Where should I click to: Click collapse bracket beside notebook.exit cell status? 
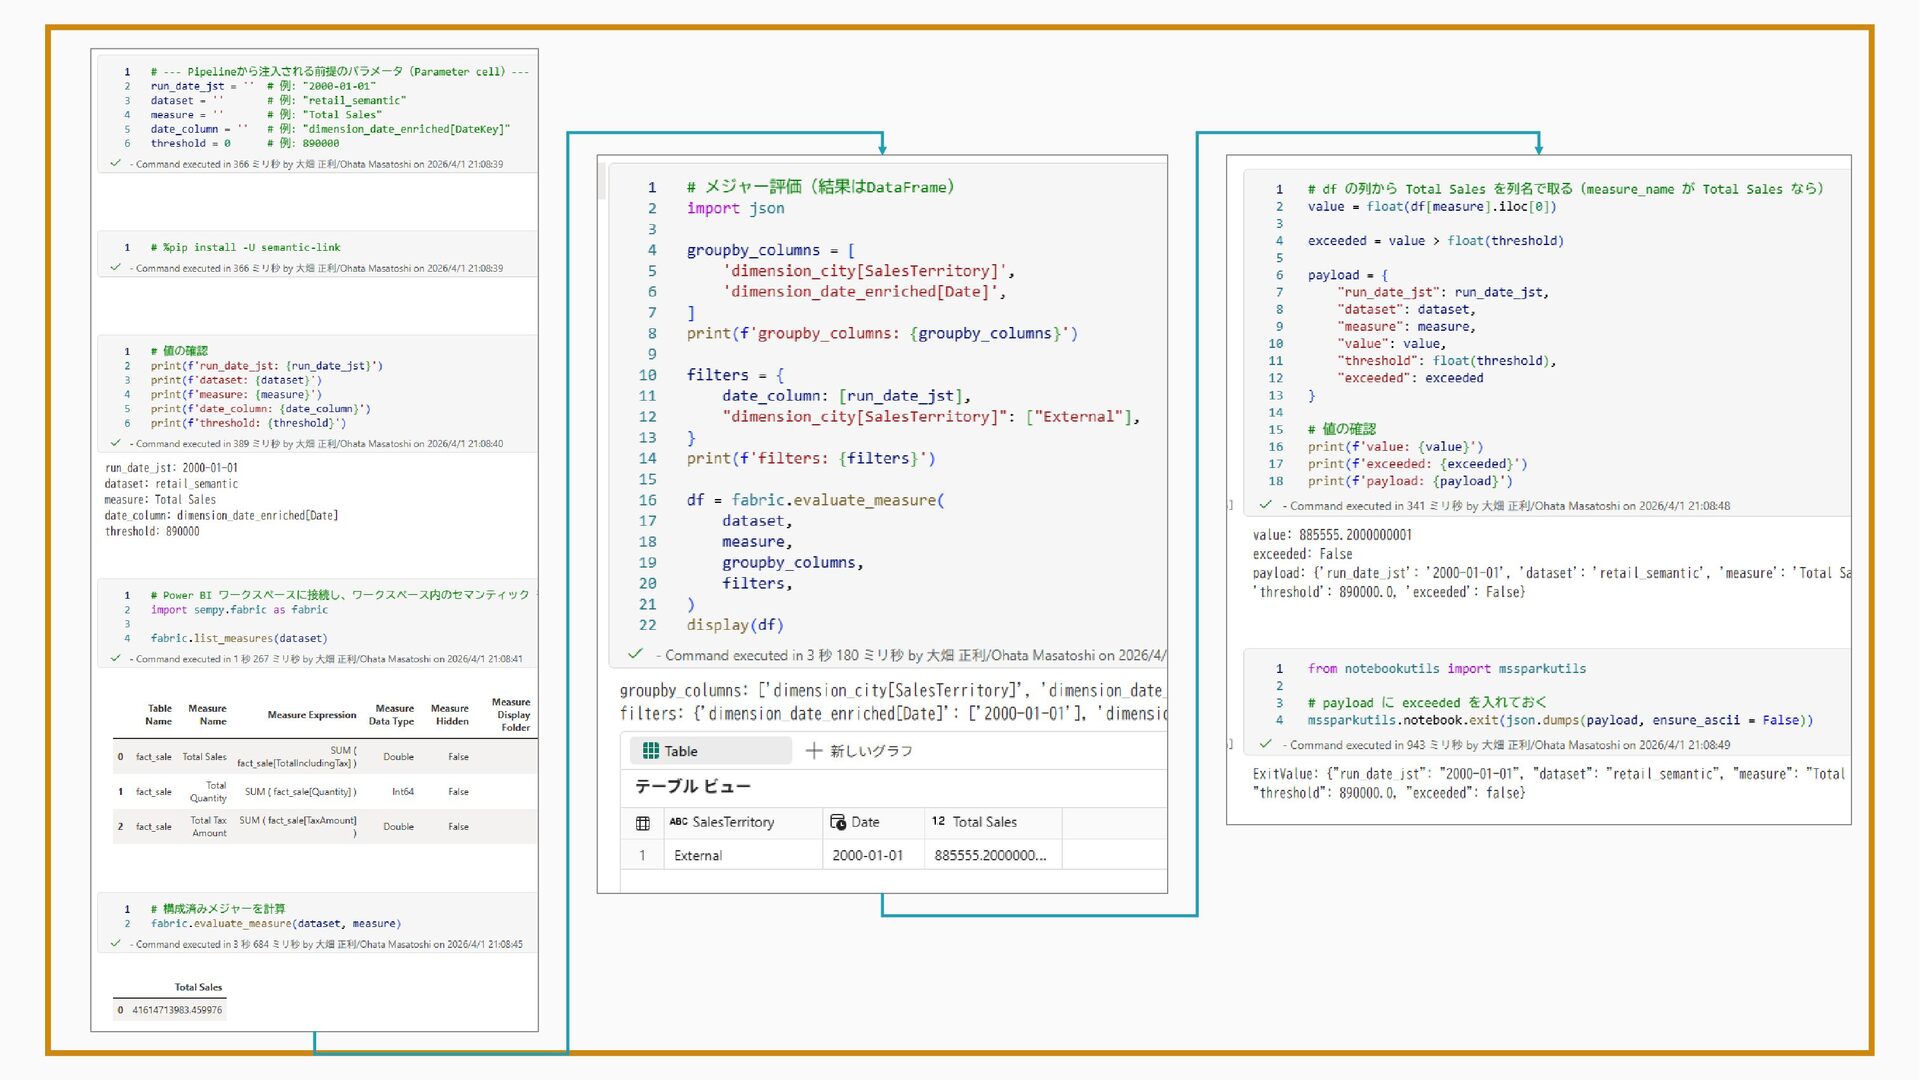click(1231, 745)
